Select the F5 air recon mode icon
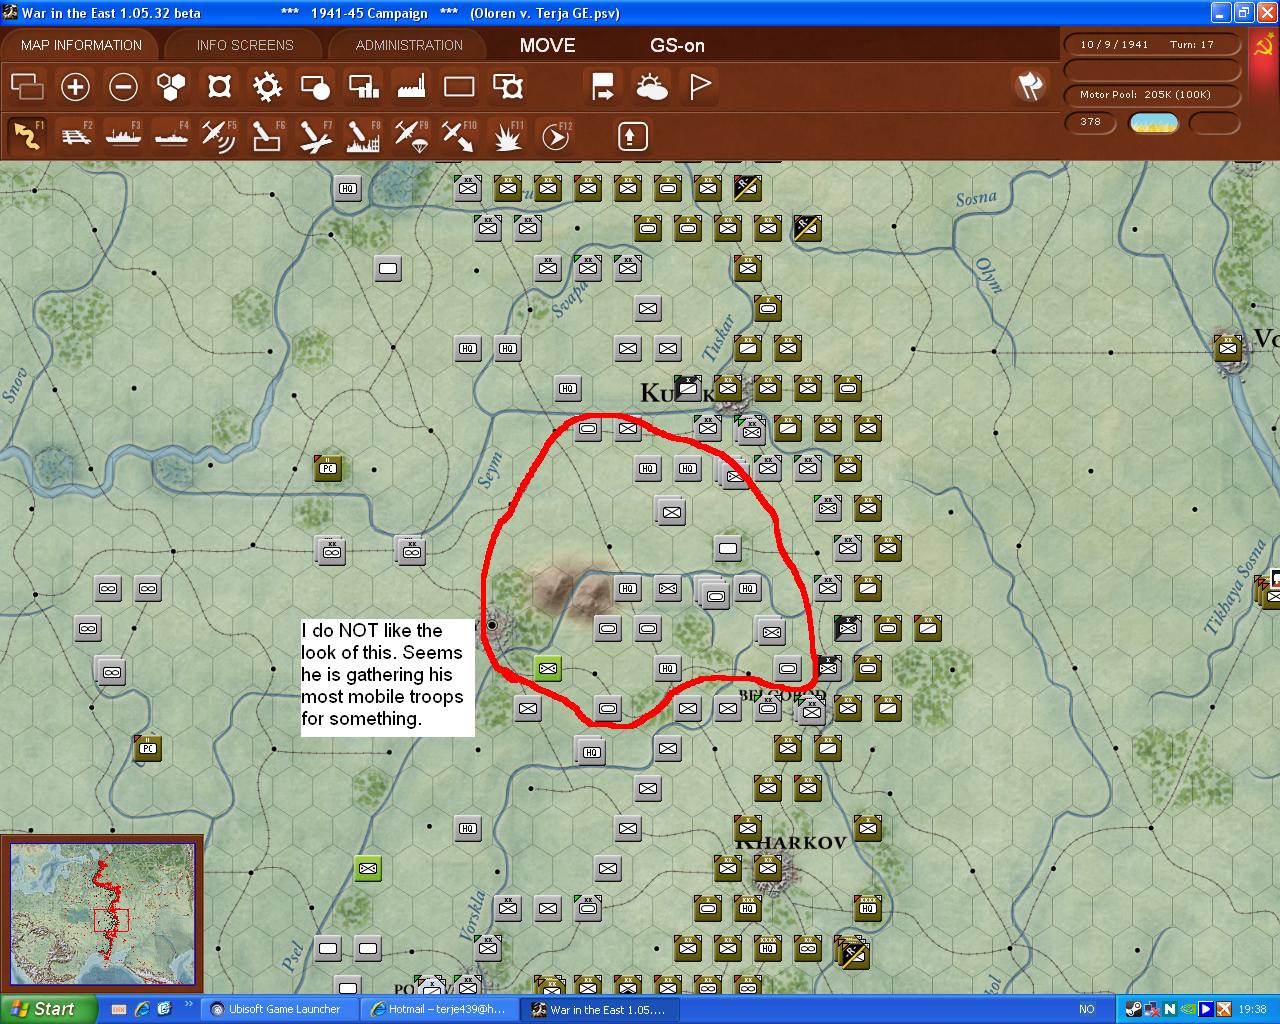This screenshot has height=1024, width=1280. [219, 136]
